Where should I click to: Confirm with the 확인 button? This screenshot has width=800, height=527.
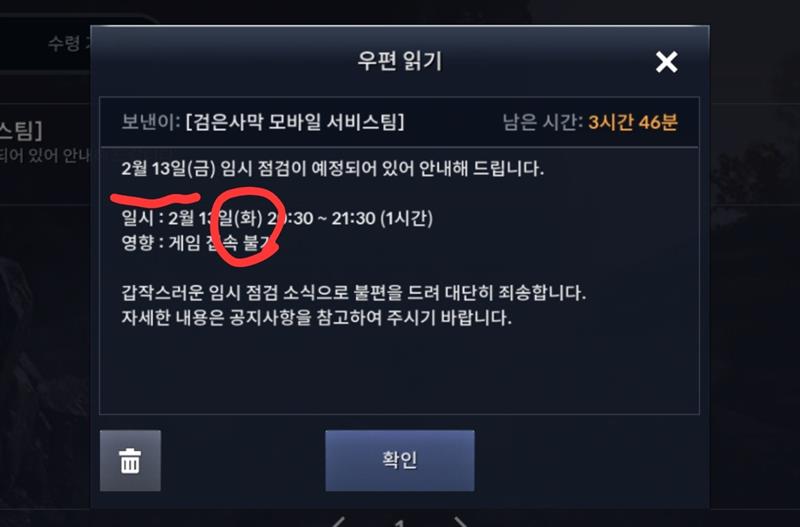[399, 460]
